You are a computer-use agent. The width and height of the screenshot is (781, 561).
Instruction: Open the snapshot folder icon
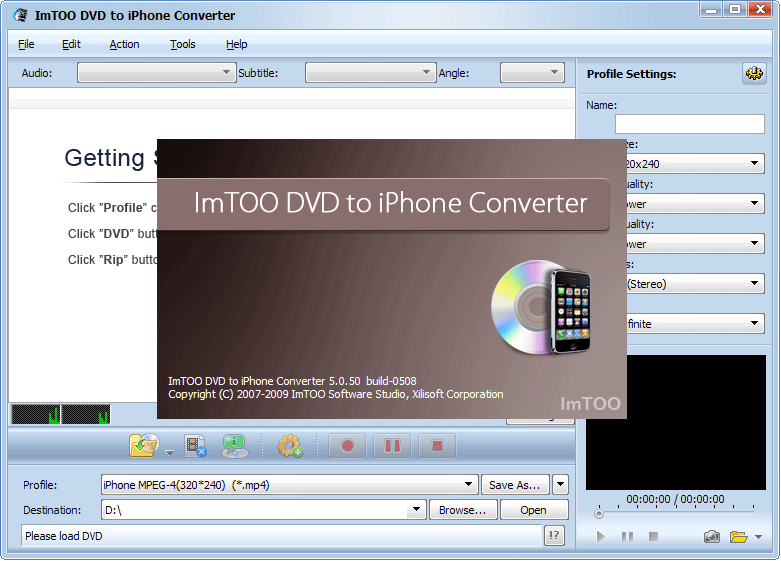739,537
